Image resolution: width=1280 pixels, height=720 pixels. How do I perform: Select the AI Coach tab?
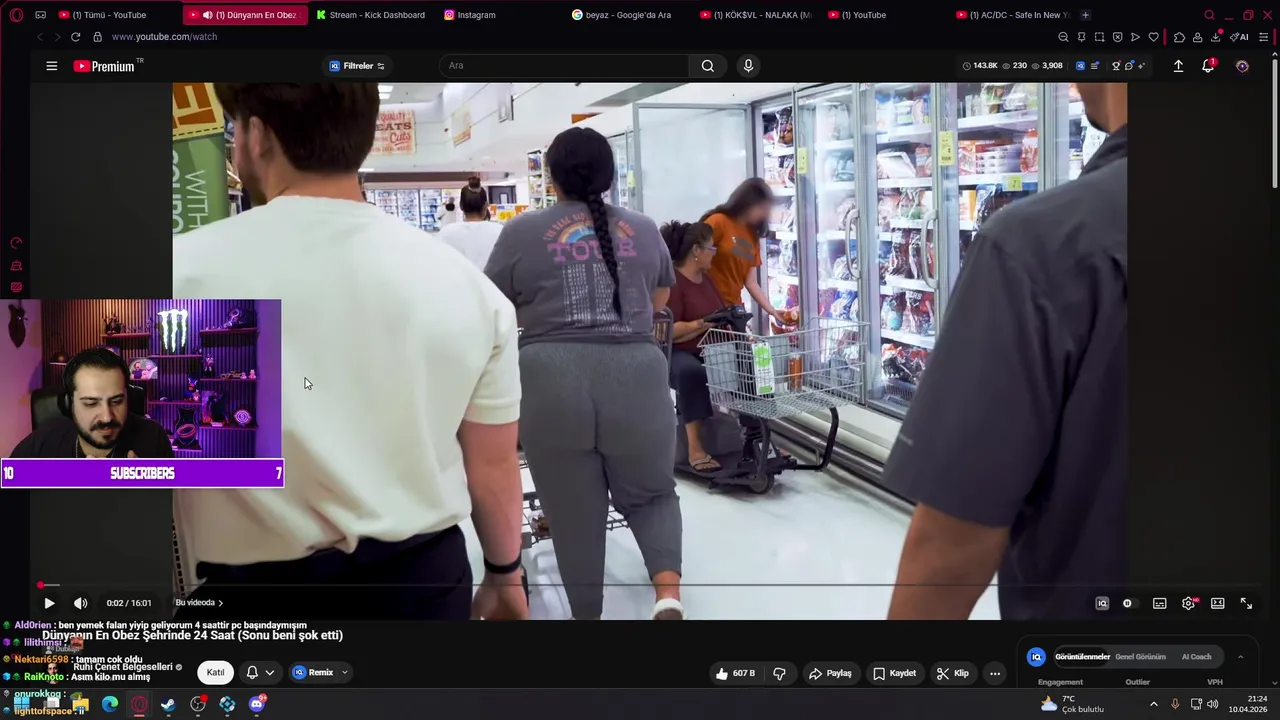pyautogui.click(x=1196, y=657)
